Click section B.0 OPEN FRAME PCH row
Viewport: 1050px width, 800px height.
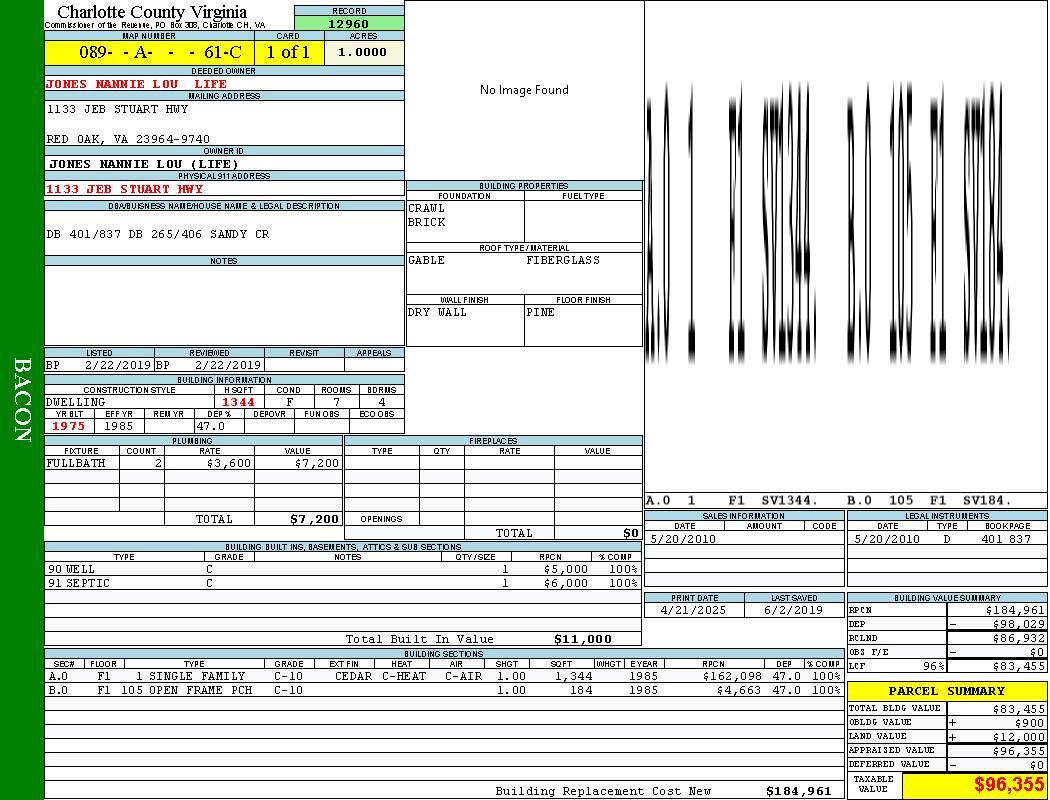[444, 690]
